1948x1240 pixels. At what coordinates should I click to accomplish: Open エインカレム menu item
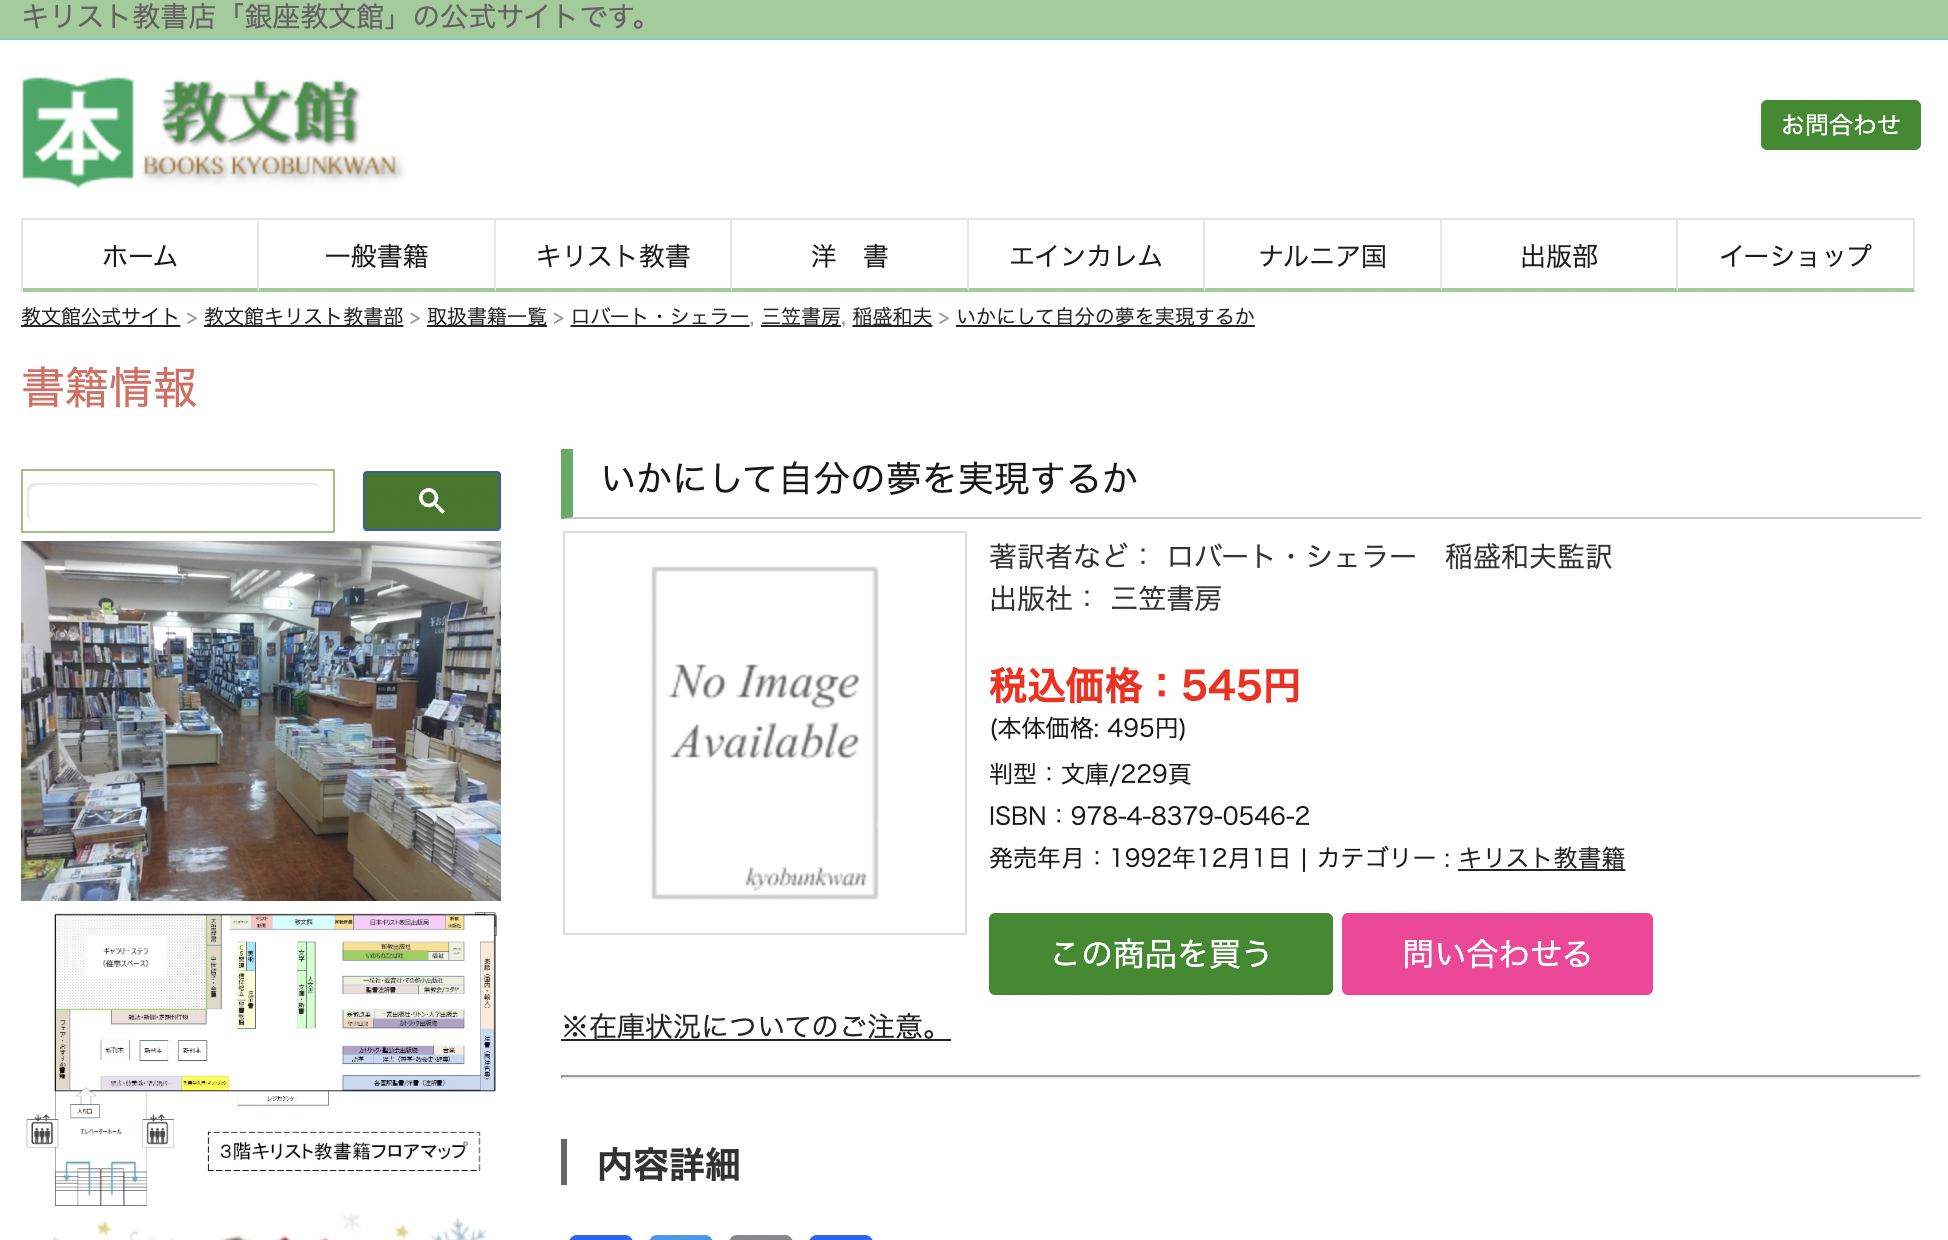pyautogui.click(x=1086, y=256)
